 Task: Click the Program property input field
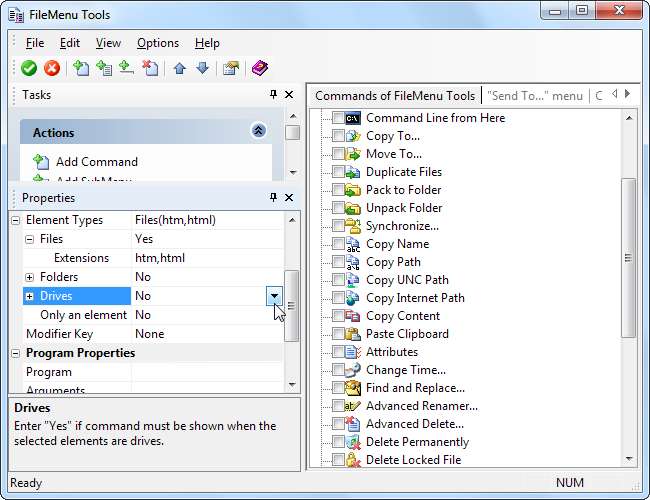[206, 372]
